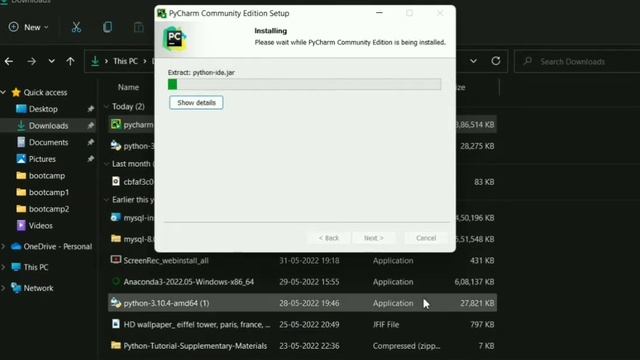Click the mysql-installer file icon
Viewport: 640px width, 360px height.
[116, 218]
